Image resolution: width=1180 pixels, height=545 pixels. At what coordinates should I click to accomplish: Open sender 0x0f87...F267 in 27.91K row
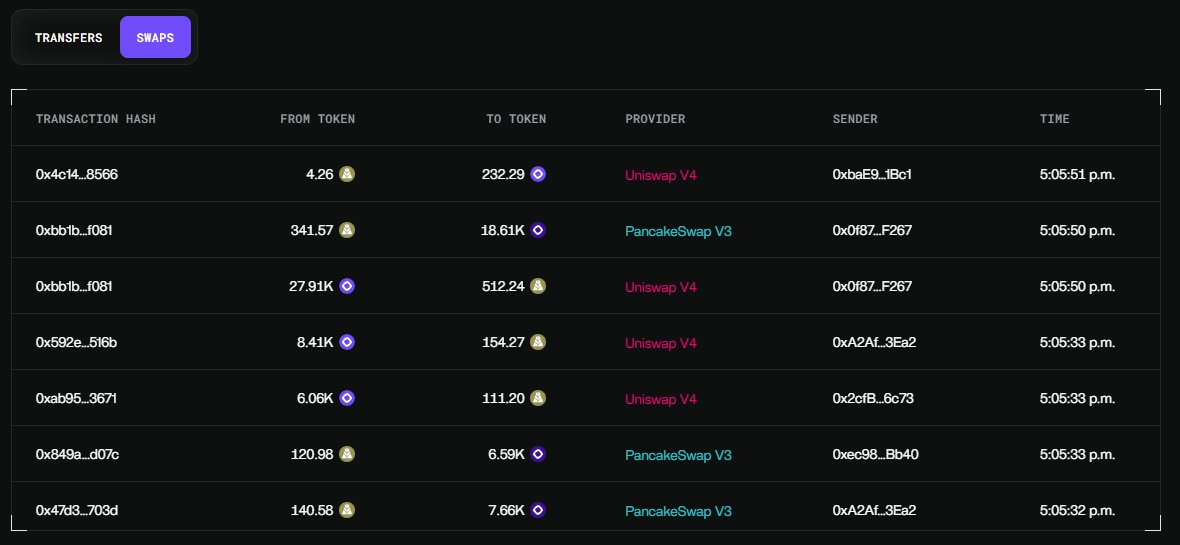(x=871, y=286)
